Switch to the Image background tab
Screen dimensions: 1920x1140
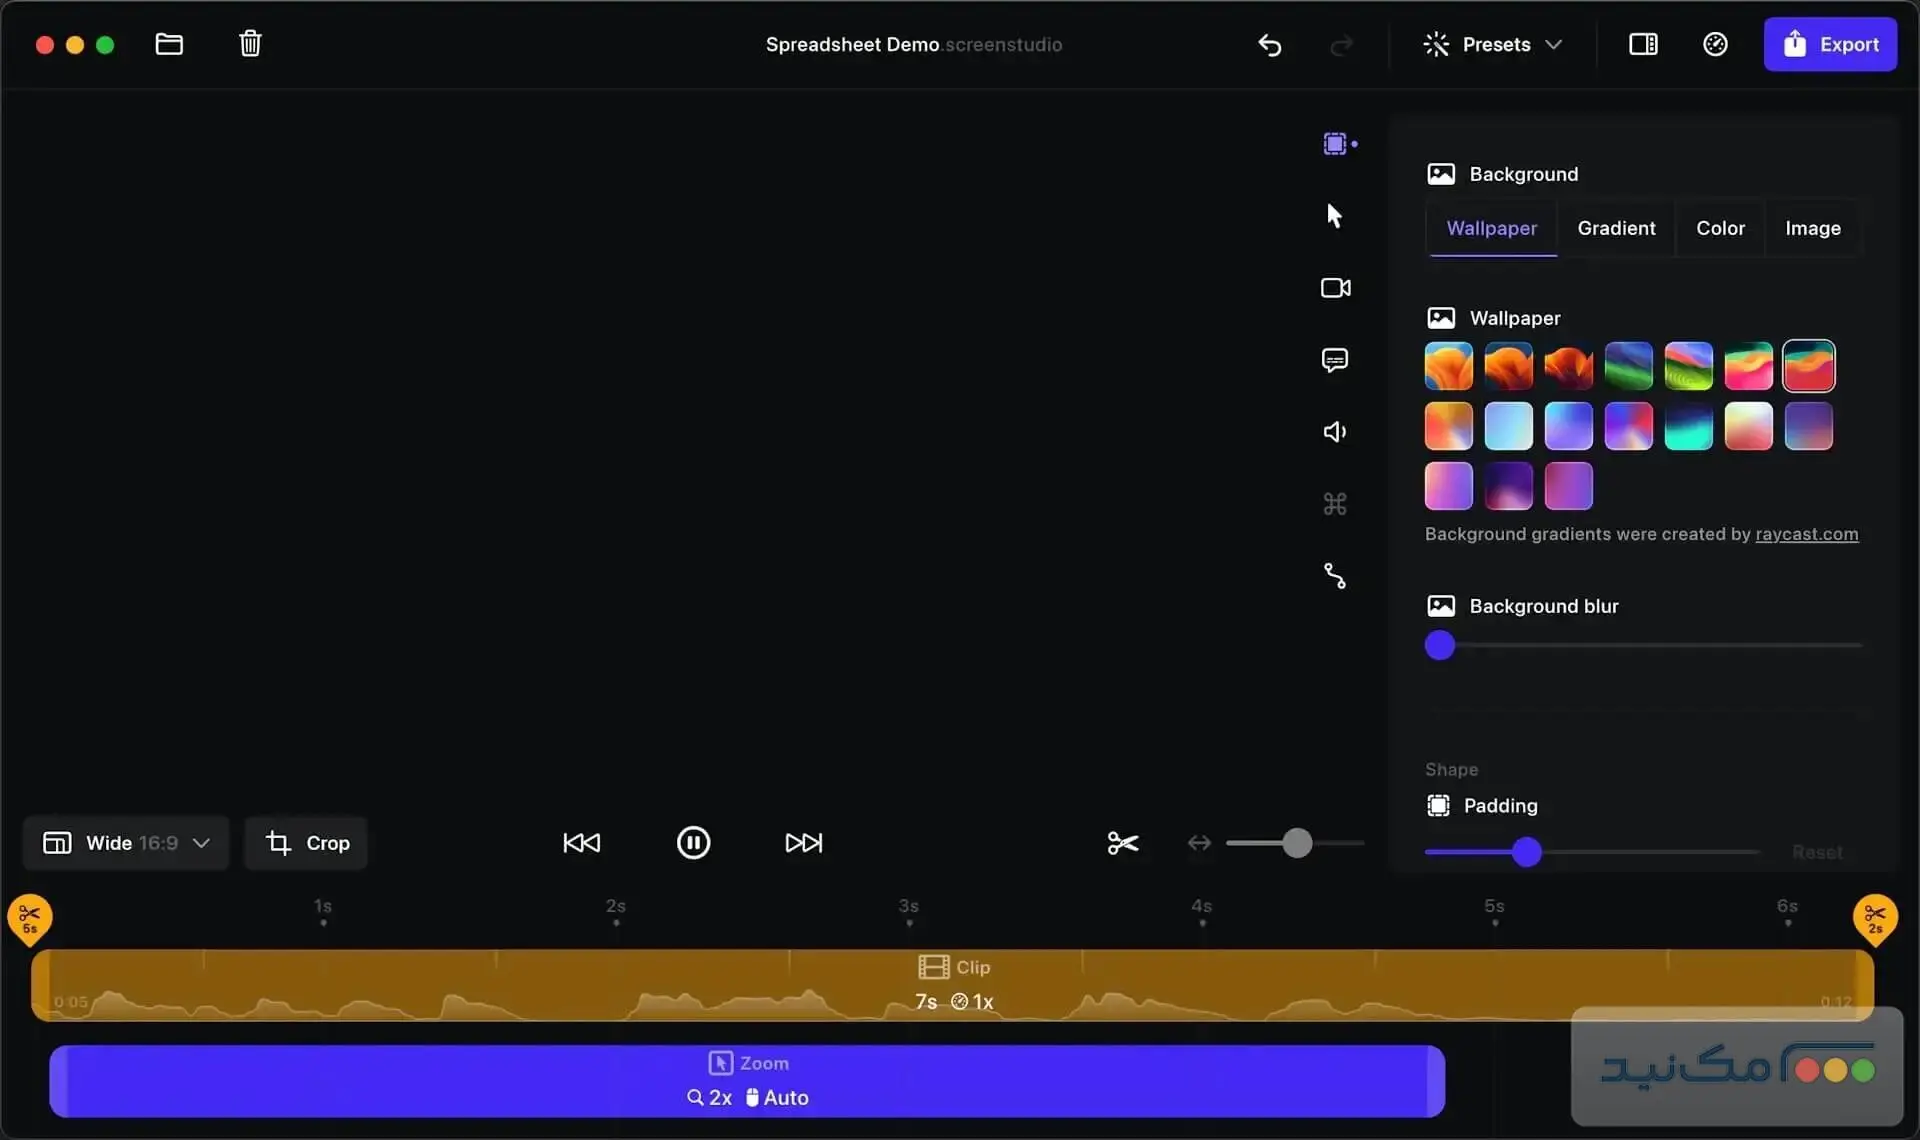pyautogui.click(x=1813, y=228)
